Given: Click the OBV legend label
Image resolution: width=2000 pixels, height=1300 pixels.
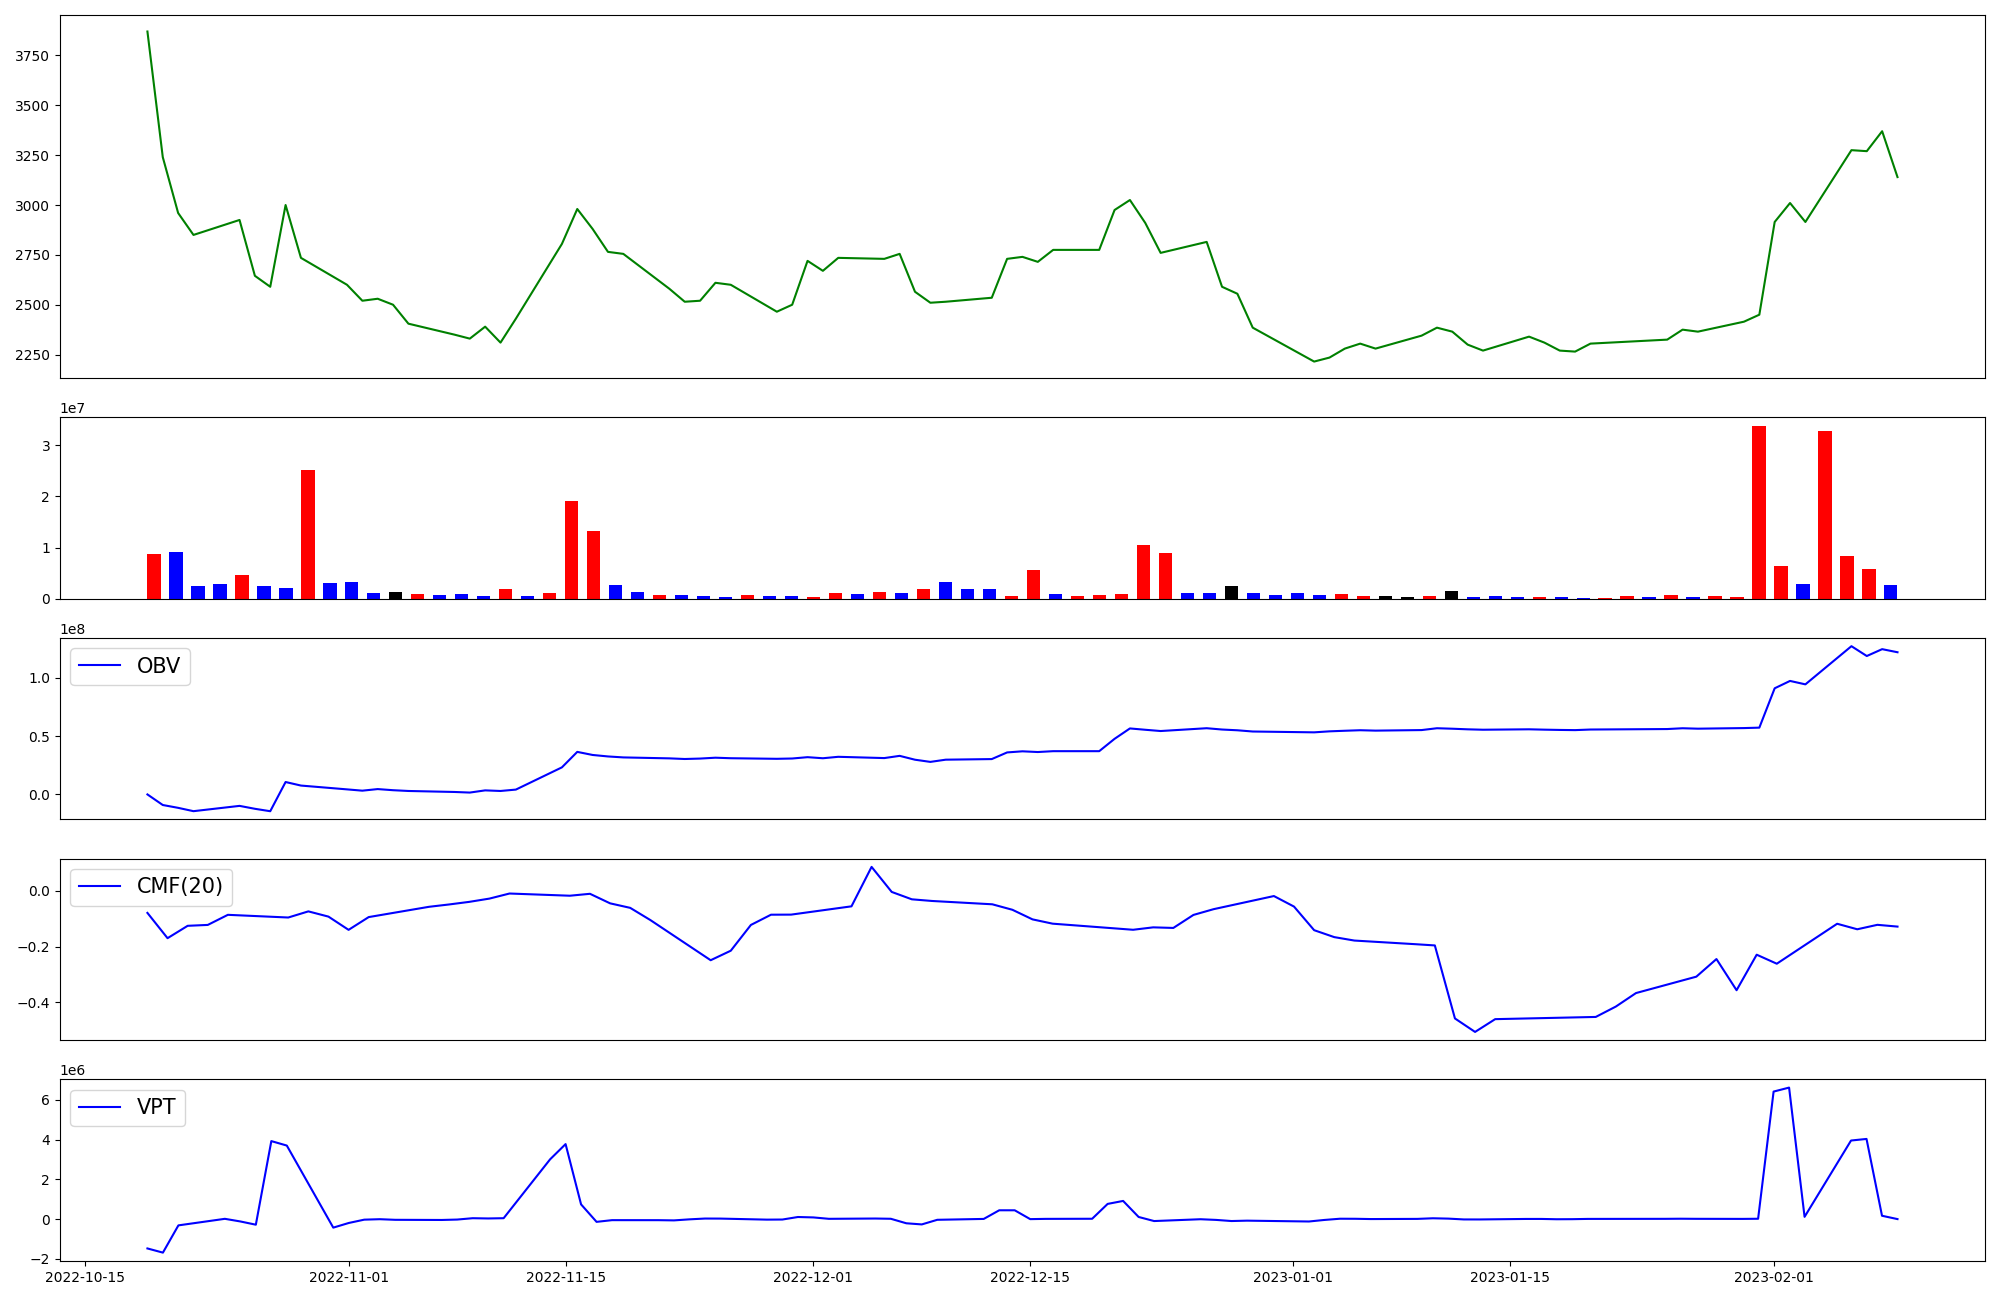Looking at the screenshot, I should coord(158,666).
